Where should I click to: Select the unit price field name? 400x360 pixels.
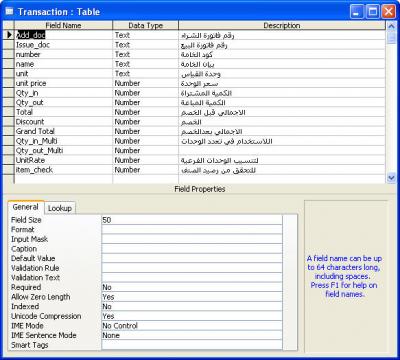pos(63,83)
